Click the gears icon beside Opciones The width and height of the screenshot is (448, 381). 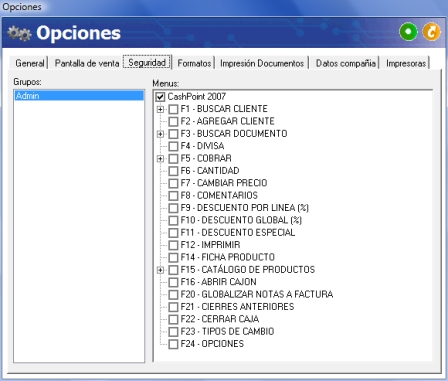click(x=20, y=34)
